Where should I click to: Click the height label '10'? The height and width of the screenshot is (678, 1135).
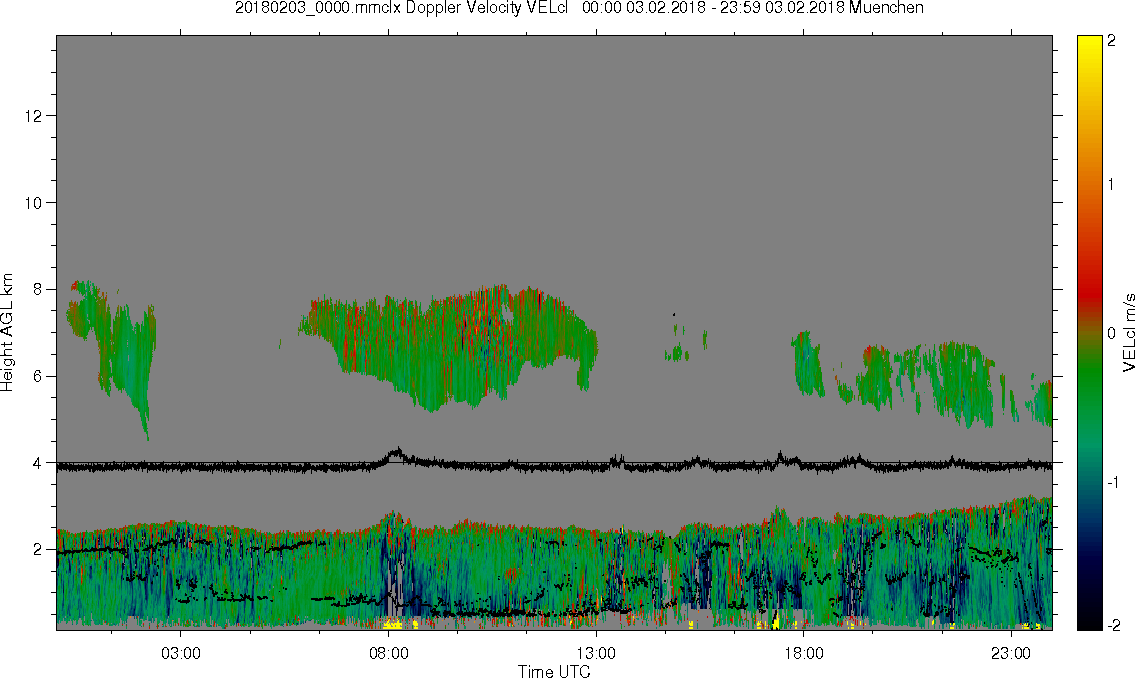[x=33, y=203]
